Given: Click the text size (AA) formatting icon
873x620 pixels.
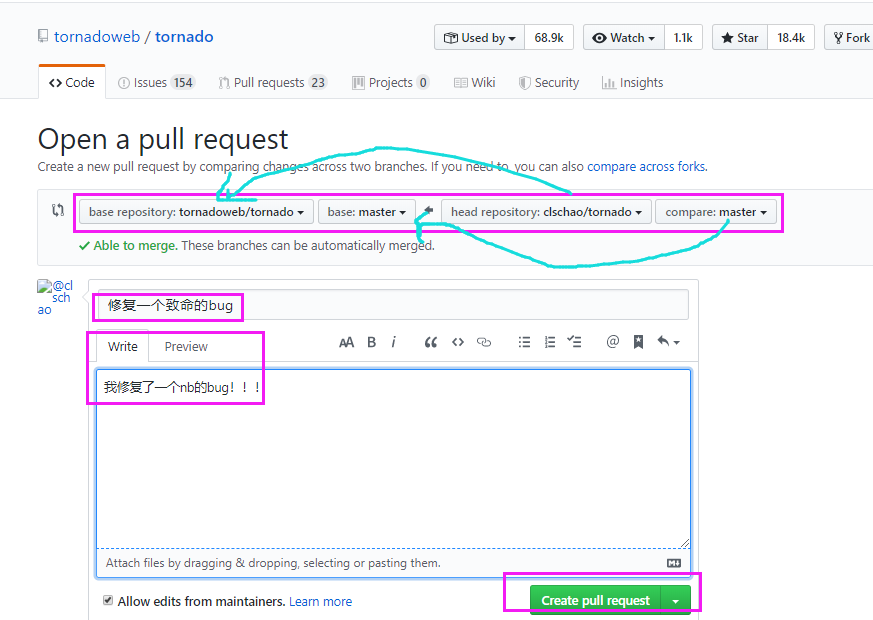Looking at the screenshot, I should (x=346, y=342).
